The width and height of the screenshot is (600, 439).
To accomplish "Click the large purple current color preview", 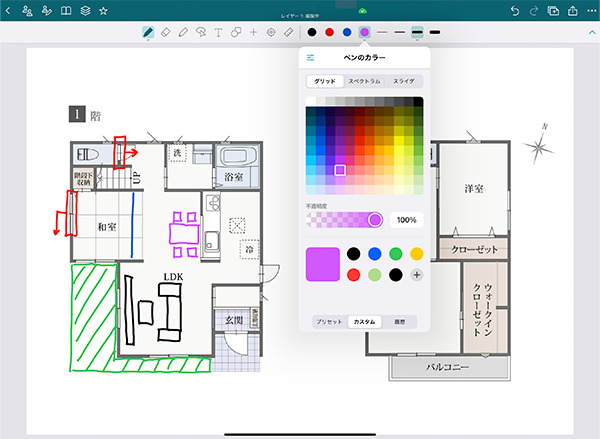I will (323, 264).
